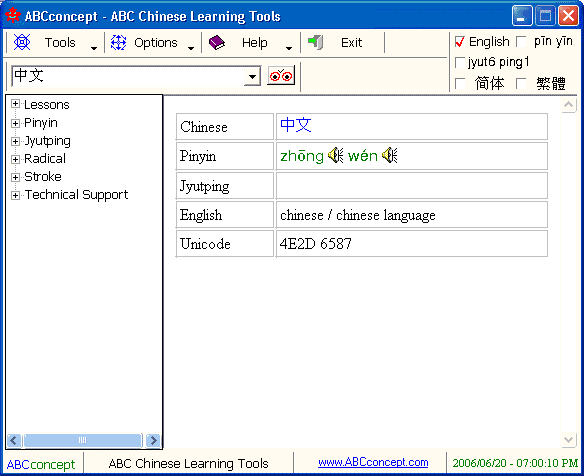
Task: Click 'ABC Chinese Learning Tools' in status bar
Action: 188,463
